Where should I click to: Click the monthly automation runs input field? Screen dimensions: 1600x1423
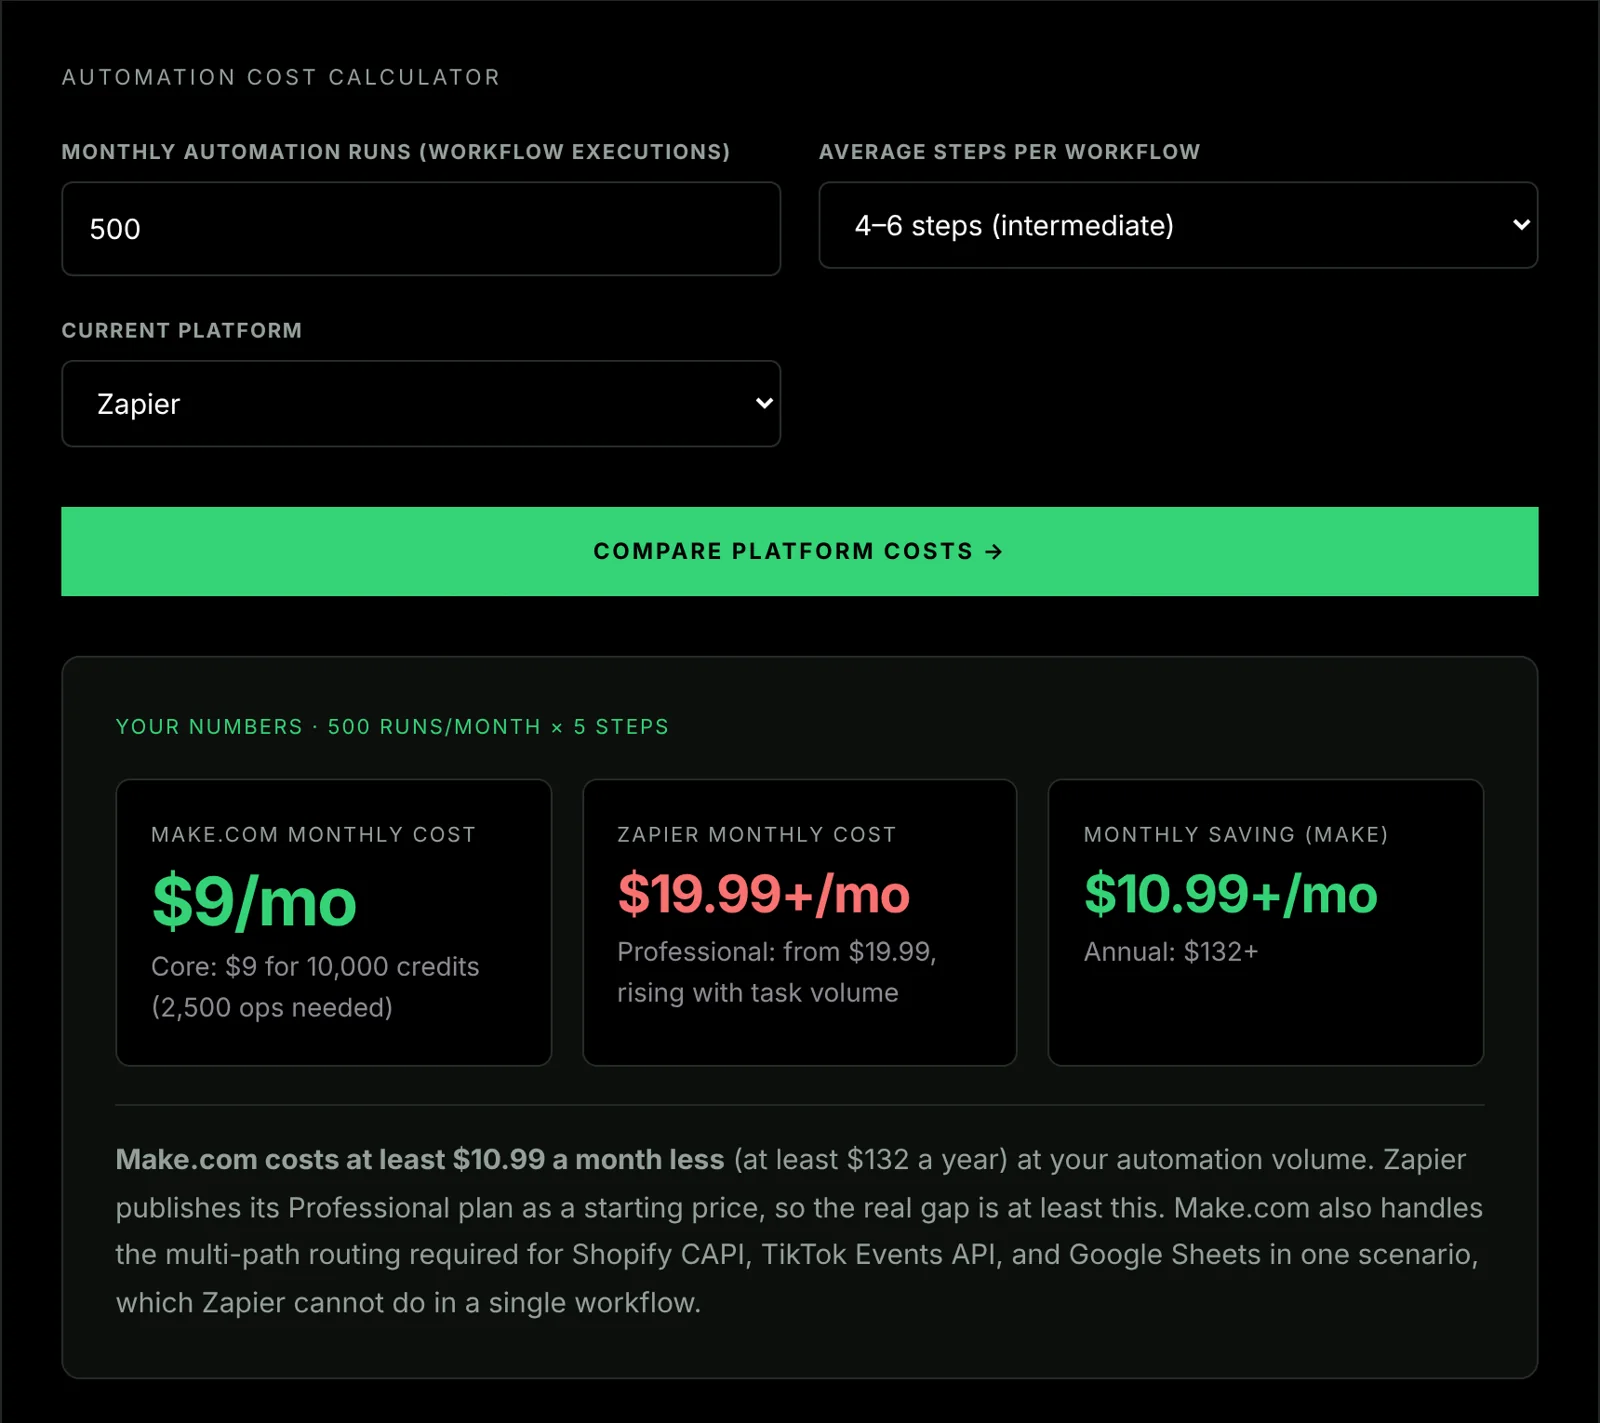tap(421, 228)
